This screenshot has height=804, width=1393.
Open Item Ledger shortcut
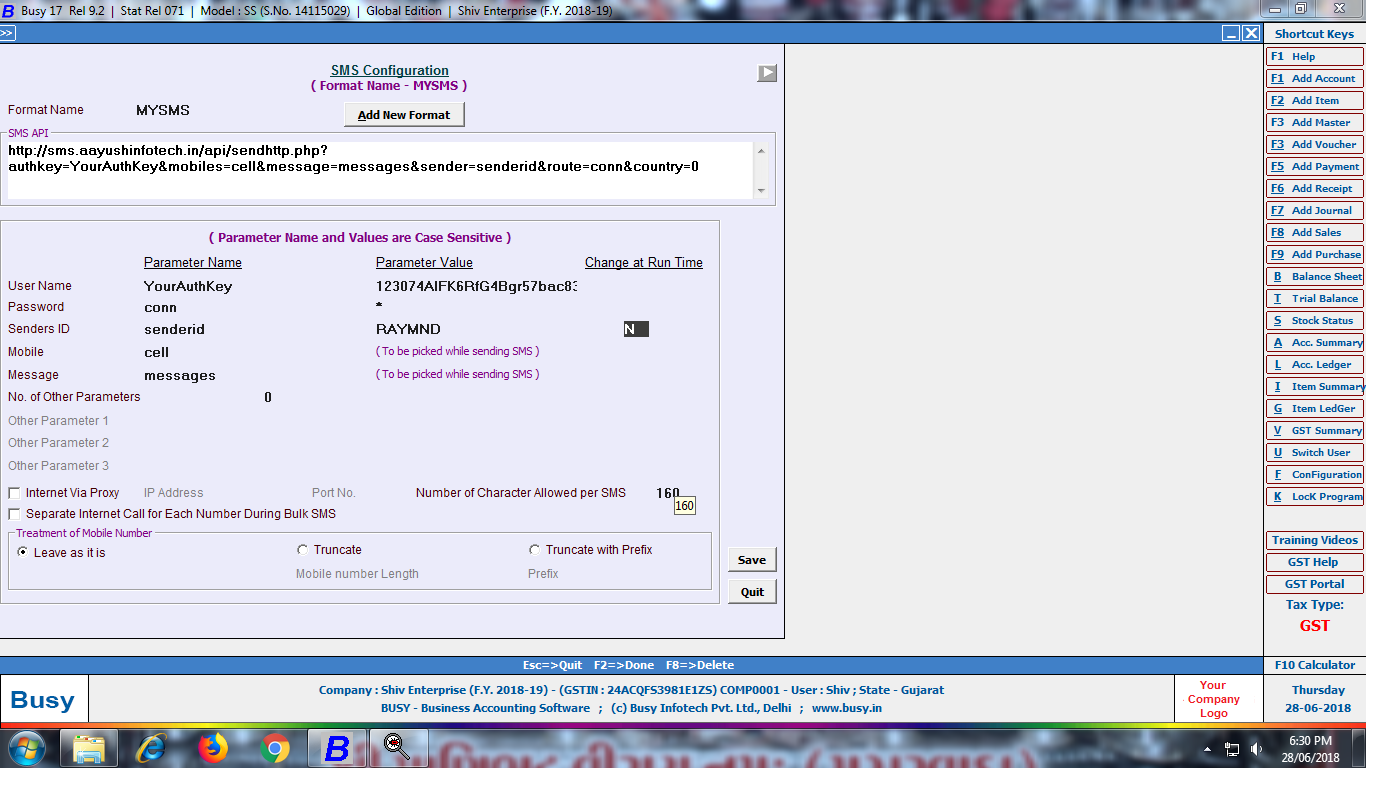click(x=1314, y=409)
